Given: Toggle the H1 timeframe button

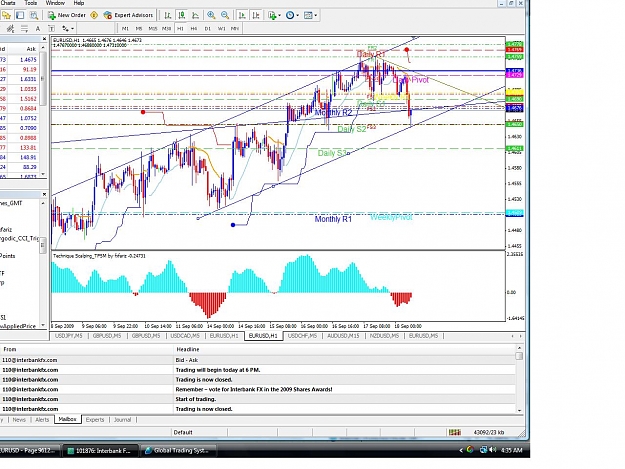Looking at the screenshot, I should coord(180,28).
